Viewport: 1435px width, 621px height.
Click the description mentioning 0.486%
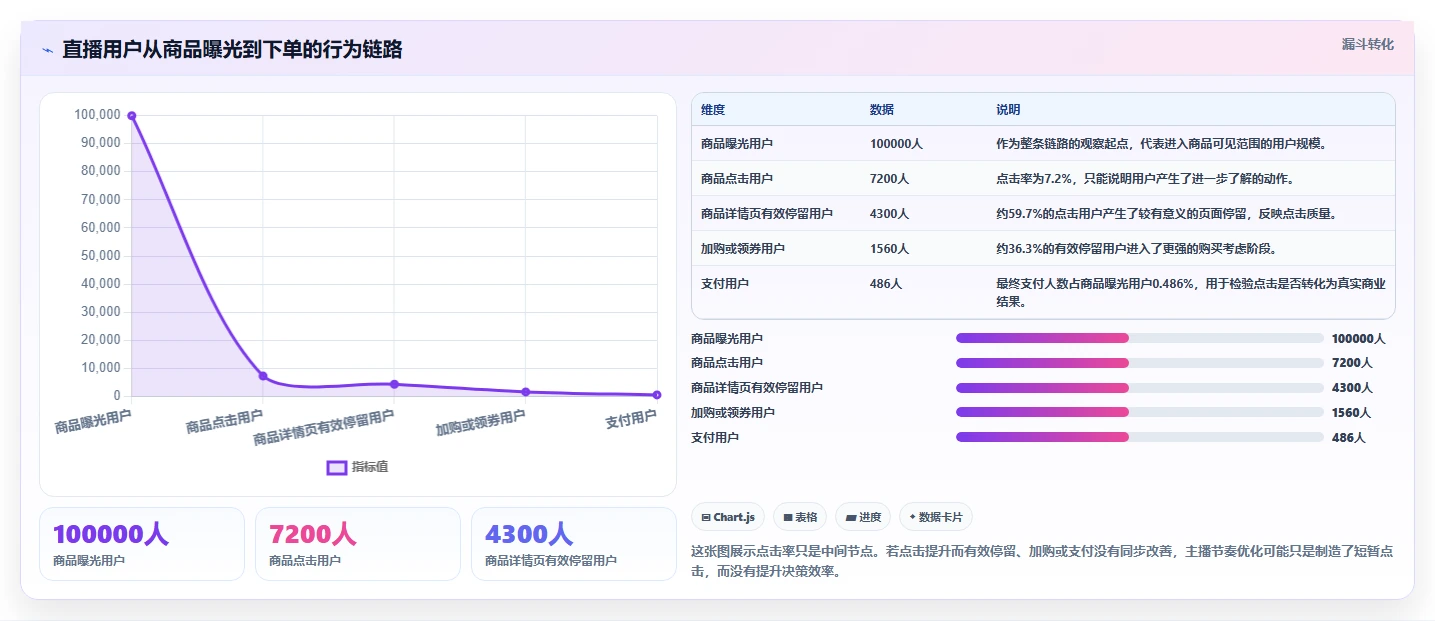point(1191,292)
